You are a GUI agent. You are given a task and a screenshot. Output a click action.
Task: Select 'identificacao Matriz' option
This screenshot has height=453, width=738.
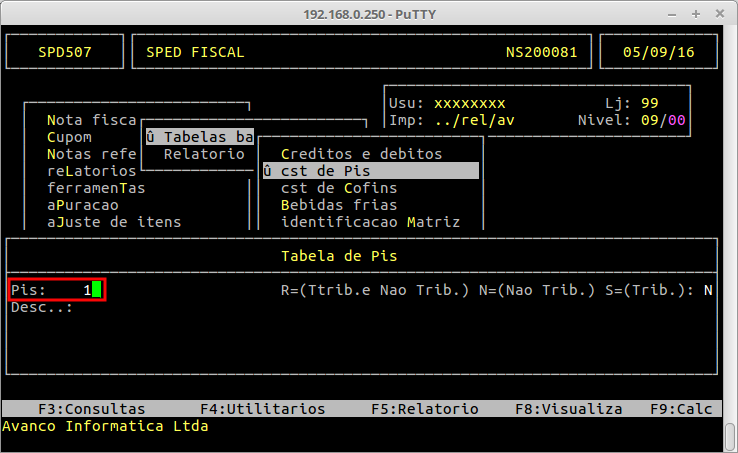tap(370, 222)
